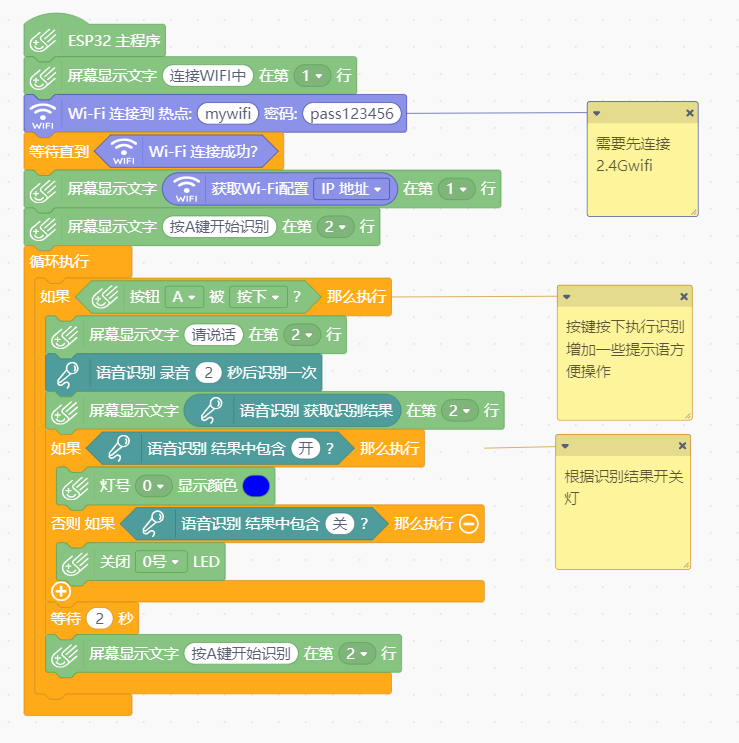Click the ESP32 主程序 hat block icon
The height and width of the screenshot is (743, 739).
[x=43, y=41]
